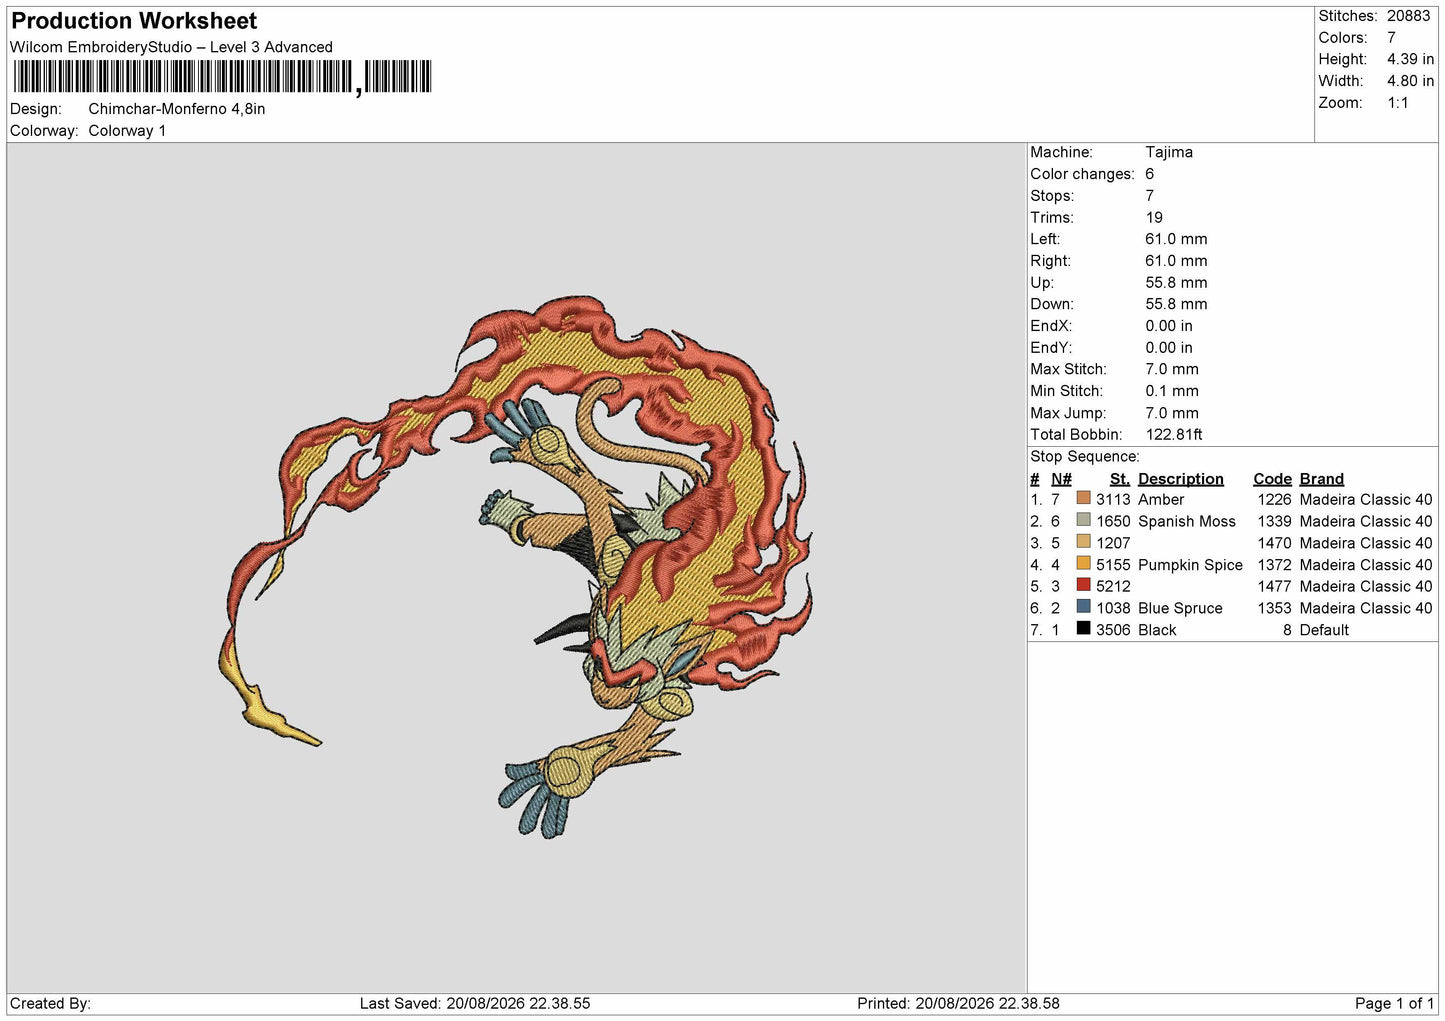Click the Colors value 7

click(1391, 38)
